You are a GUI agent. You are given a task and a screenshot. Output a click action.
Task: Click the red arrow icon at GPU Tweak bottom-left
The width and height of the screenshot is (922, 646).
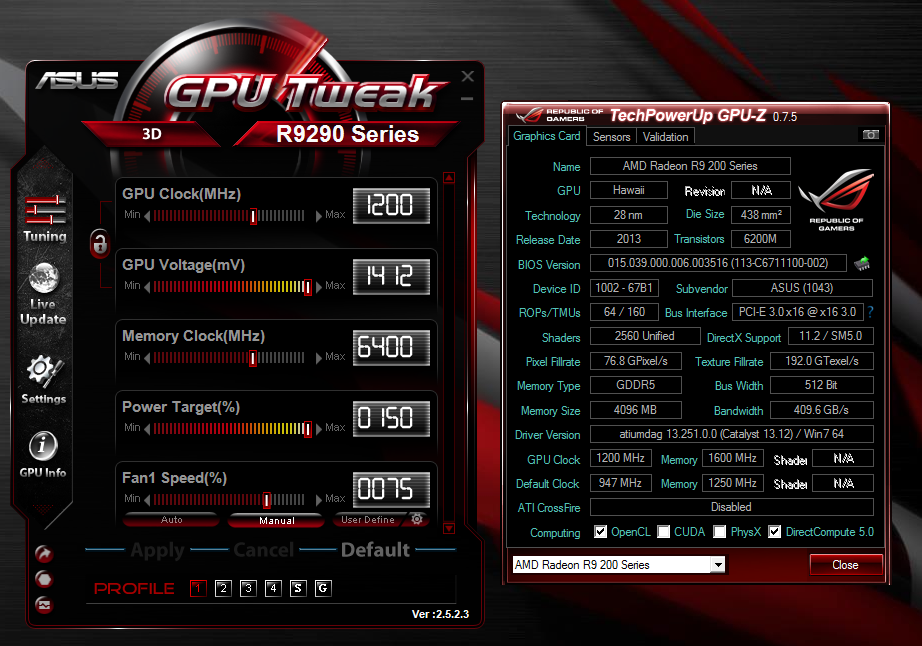pyautogui.click(x=44, y=553)
